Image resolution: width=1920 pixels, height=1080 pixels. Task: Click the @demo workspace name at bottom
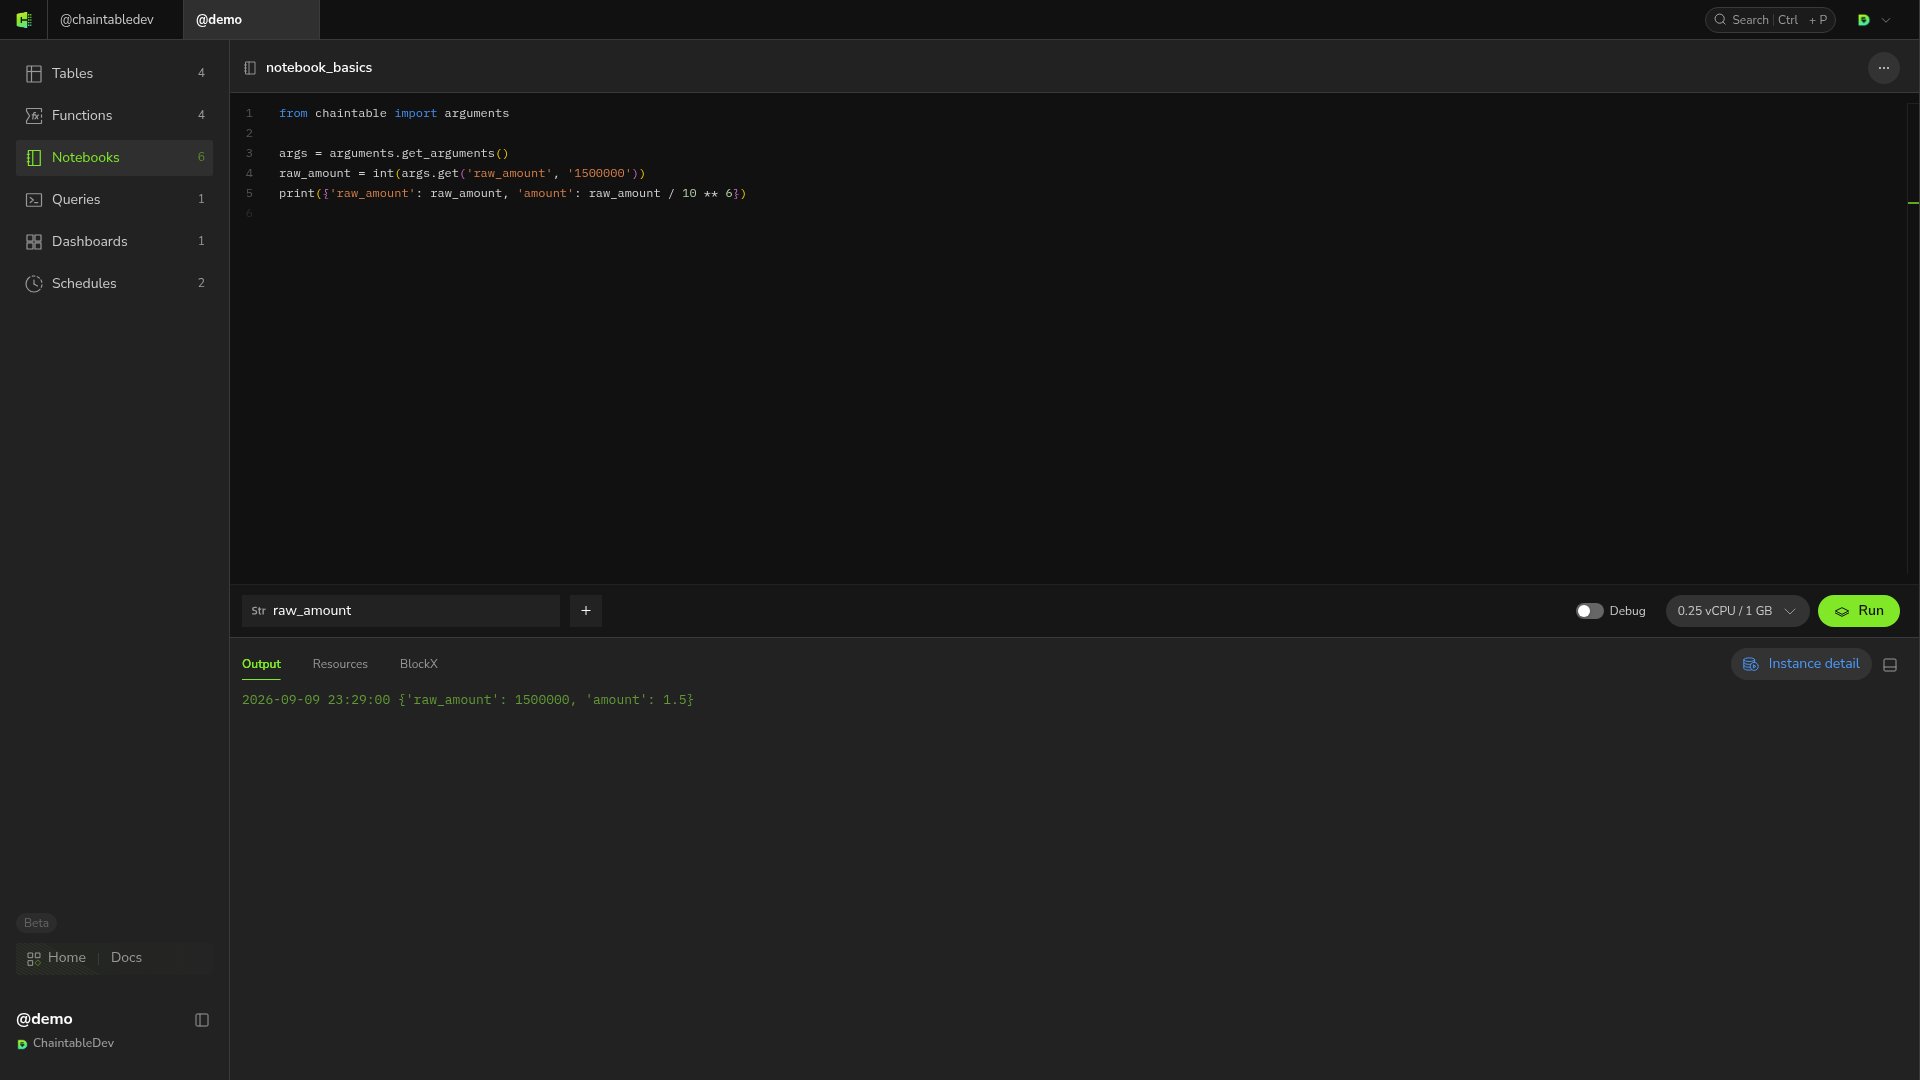click(44, 1019)
